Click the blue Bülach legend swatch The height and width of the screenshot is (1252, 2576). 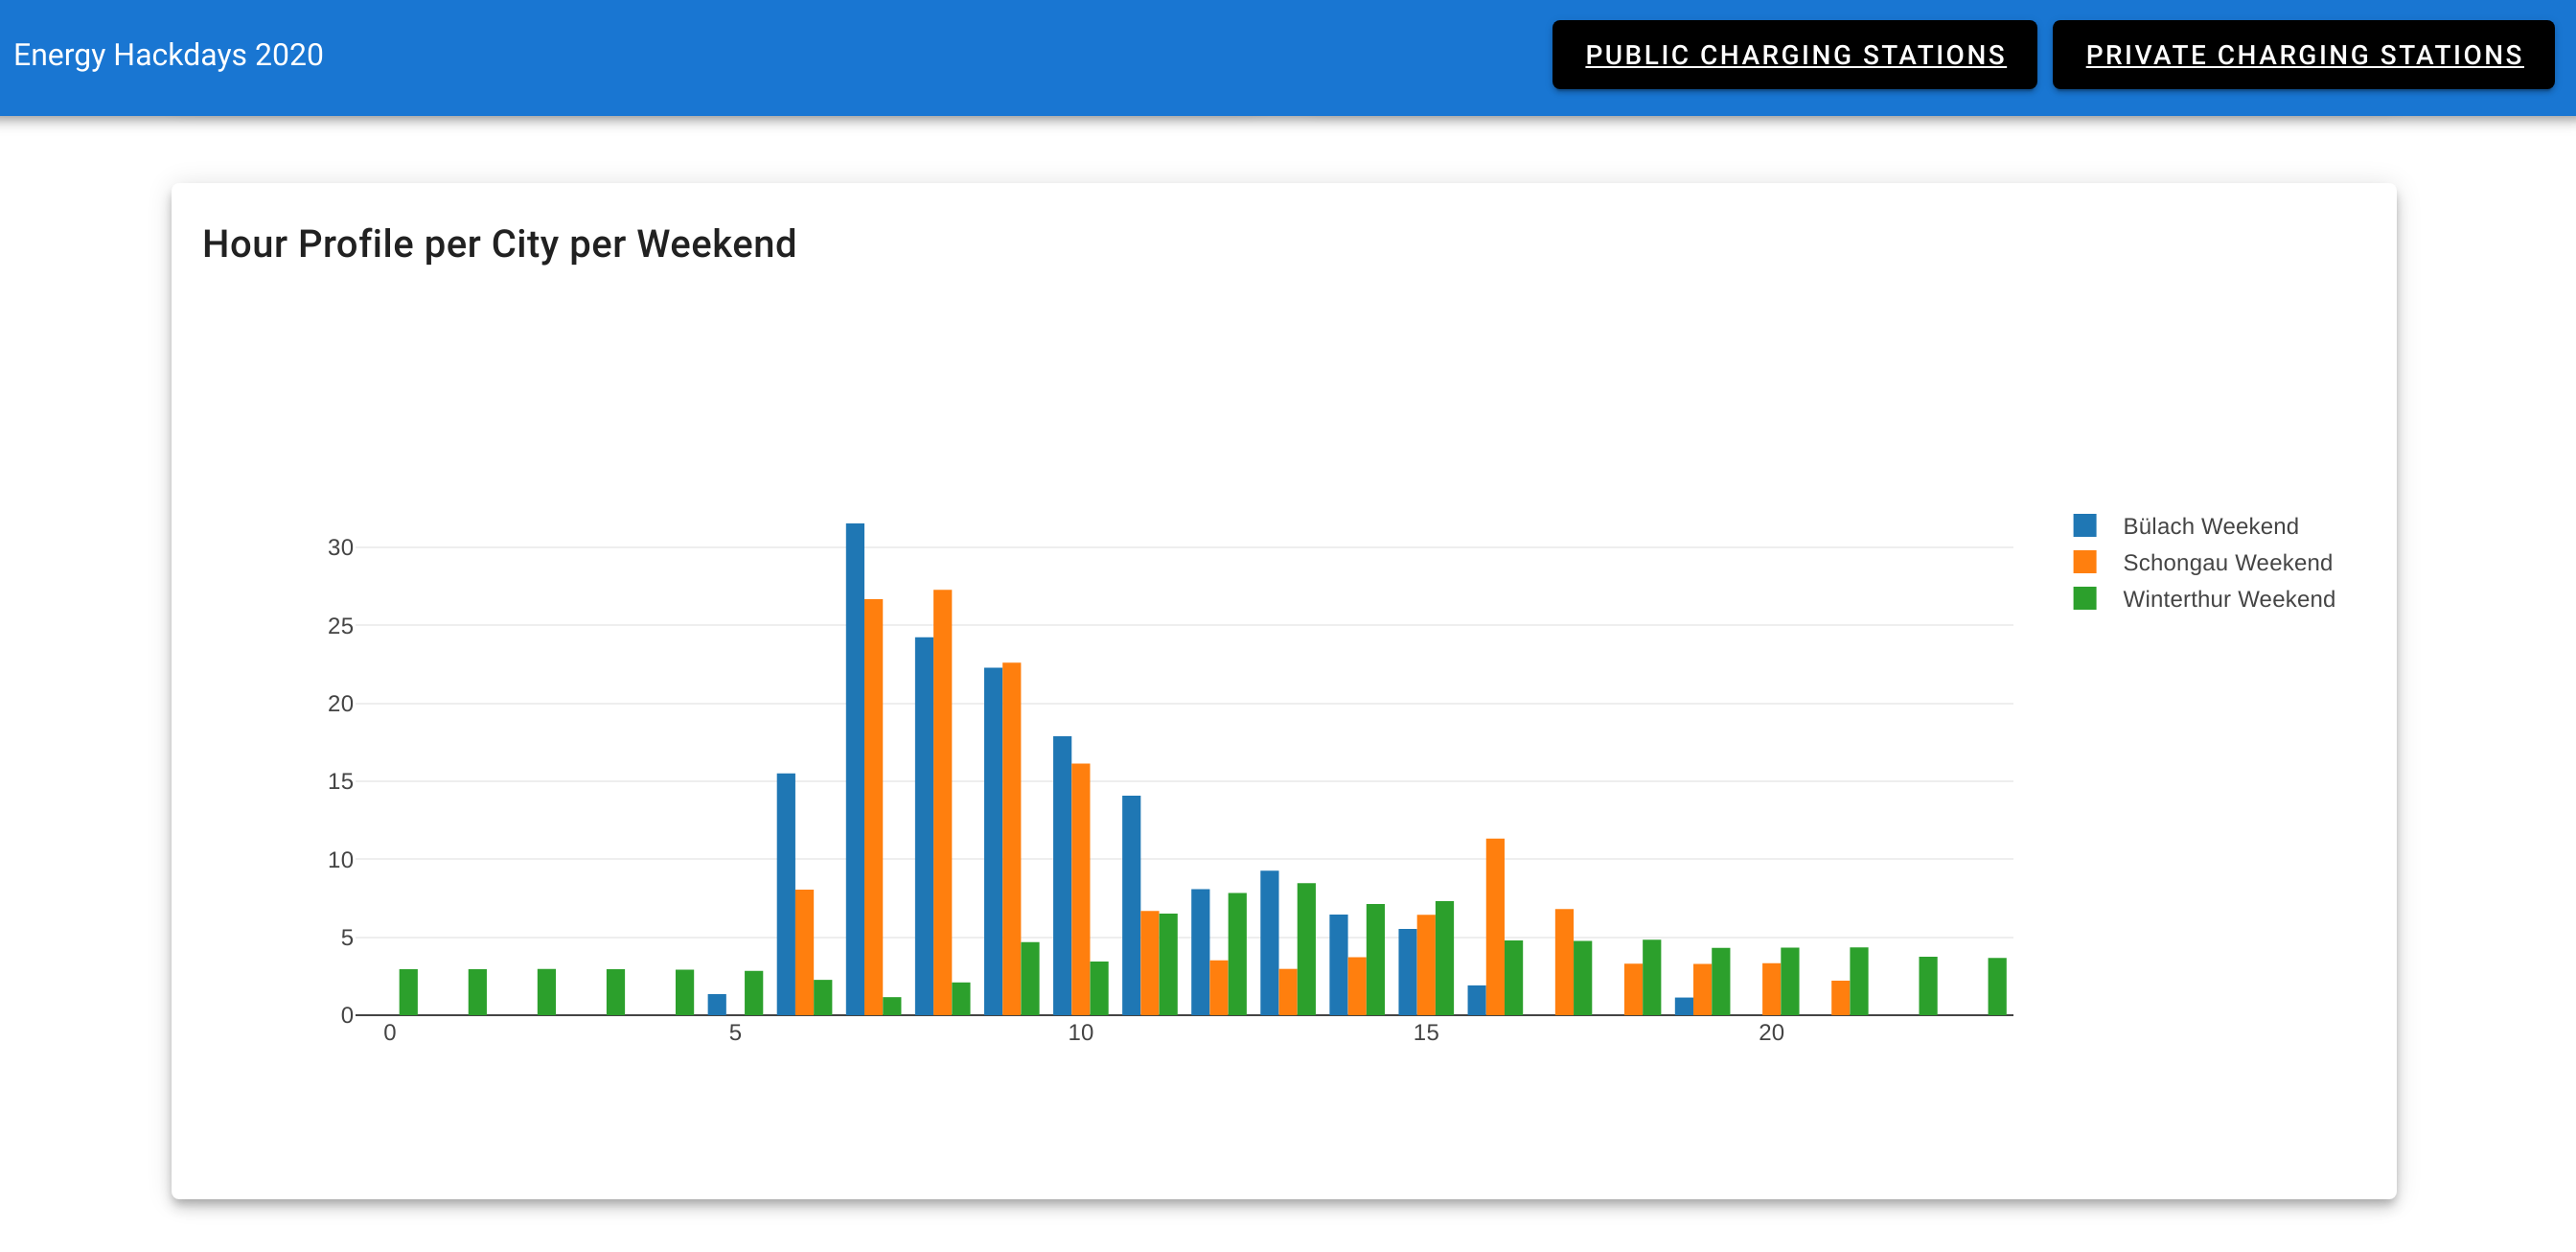pyautogui.click(x=2084, y=526)
